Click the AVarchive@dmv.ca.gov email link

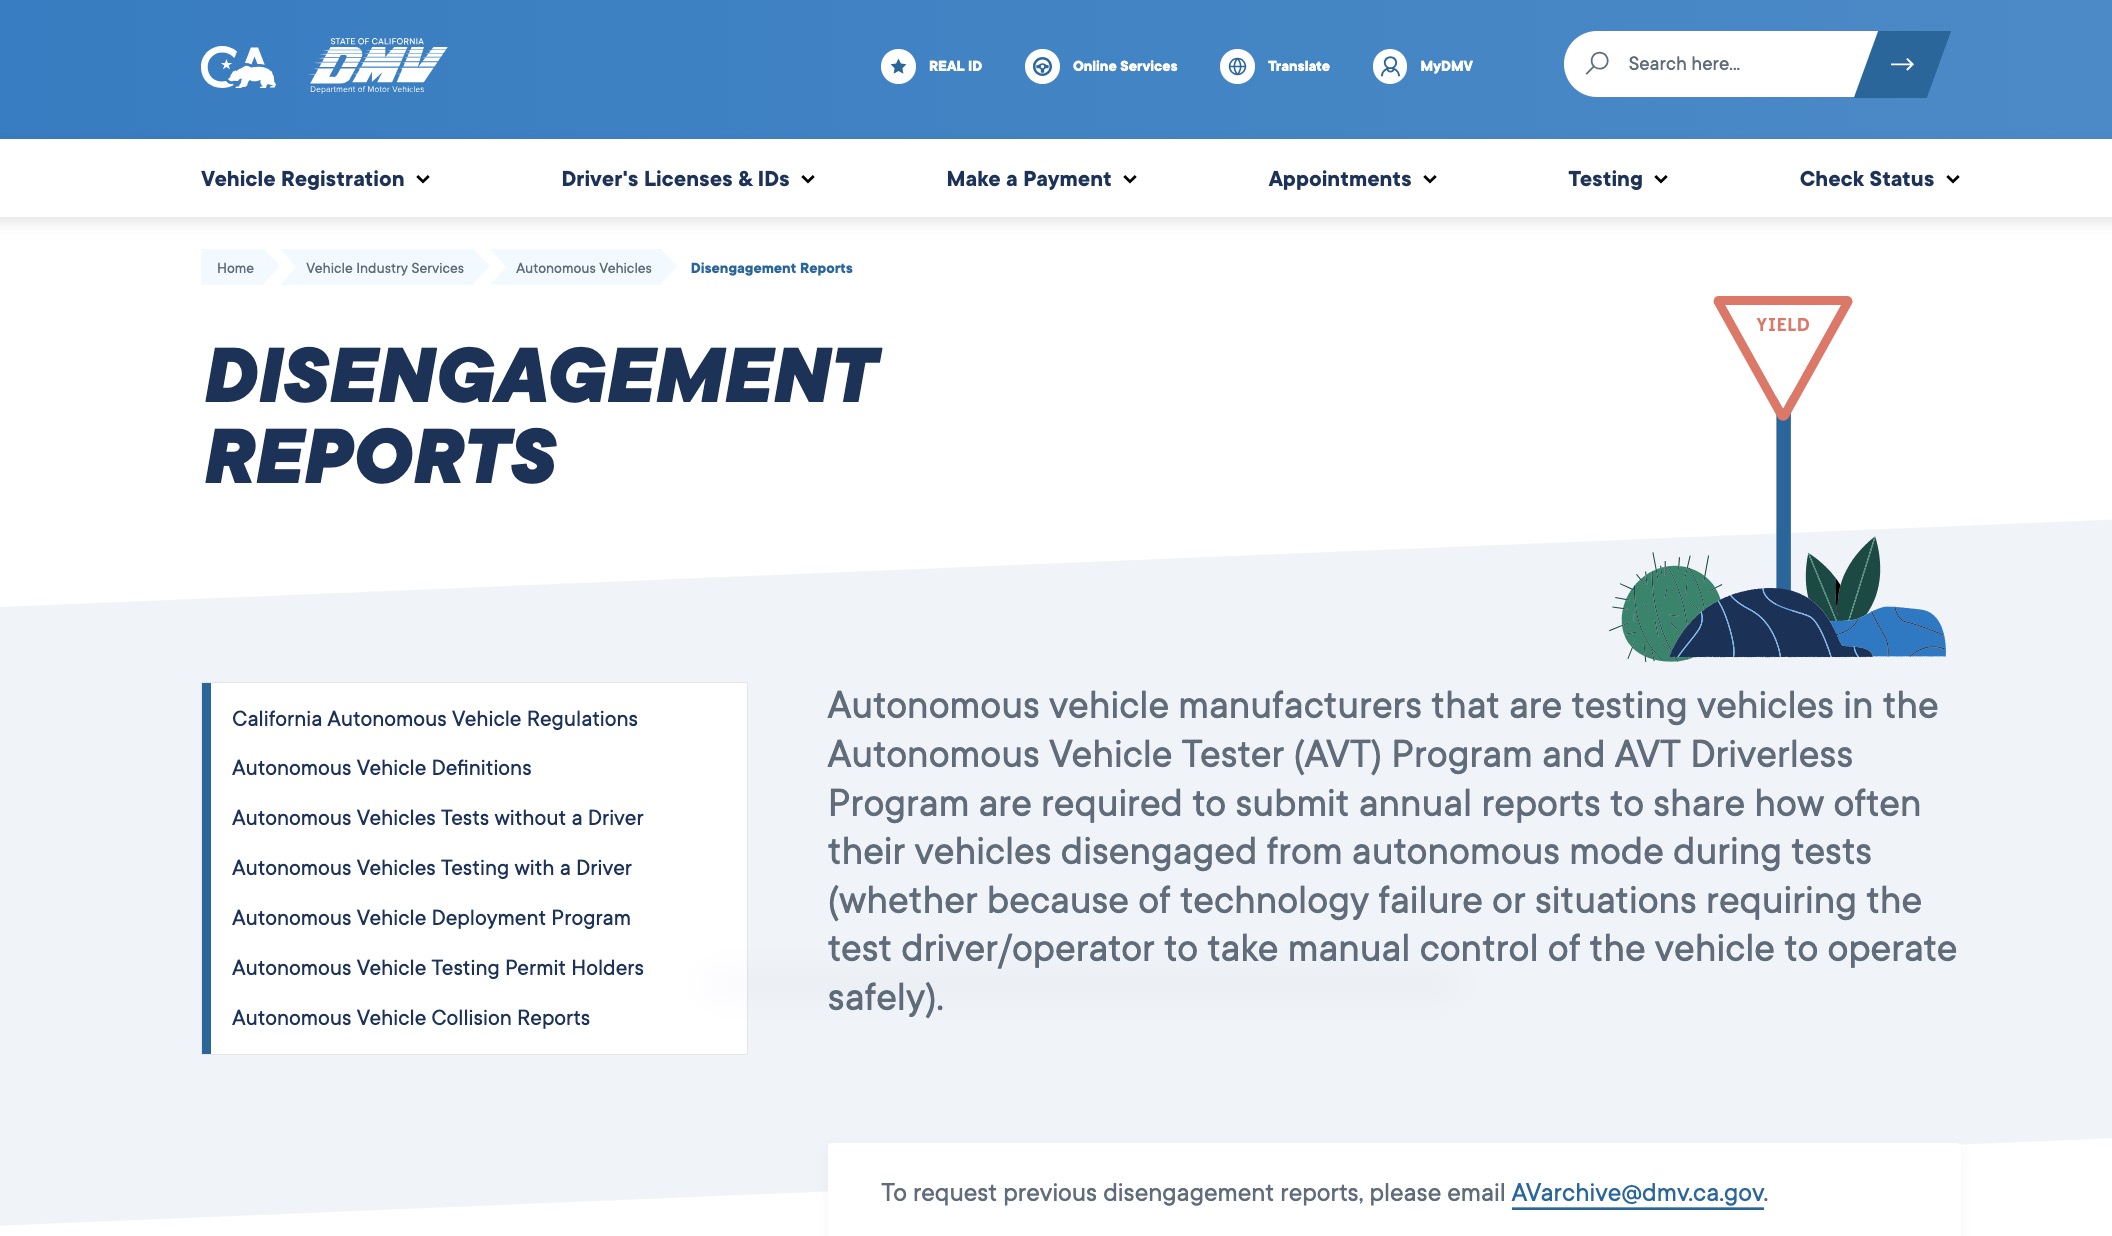coord(1637,1193)
